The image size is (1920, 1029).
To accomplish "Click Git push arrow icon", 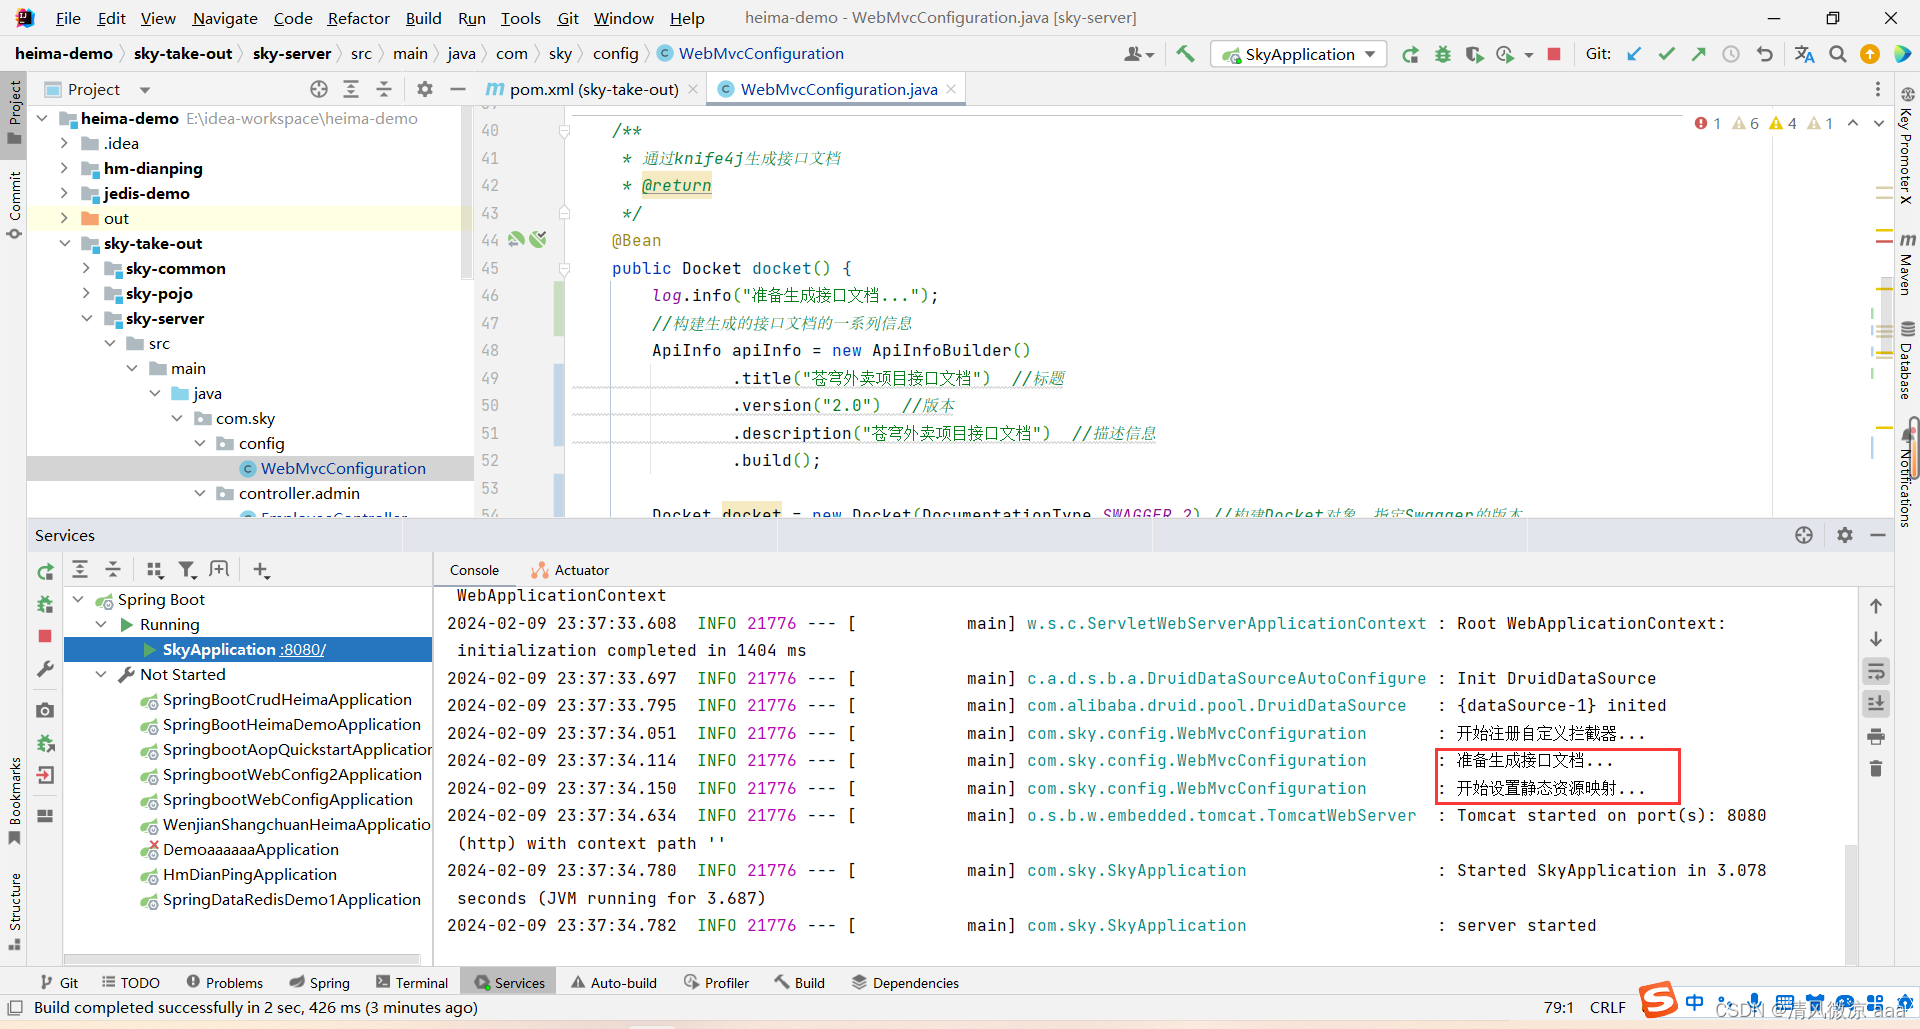I will [x=1698, y=54].
